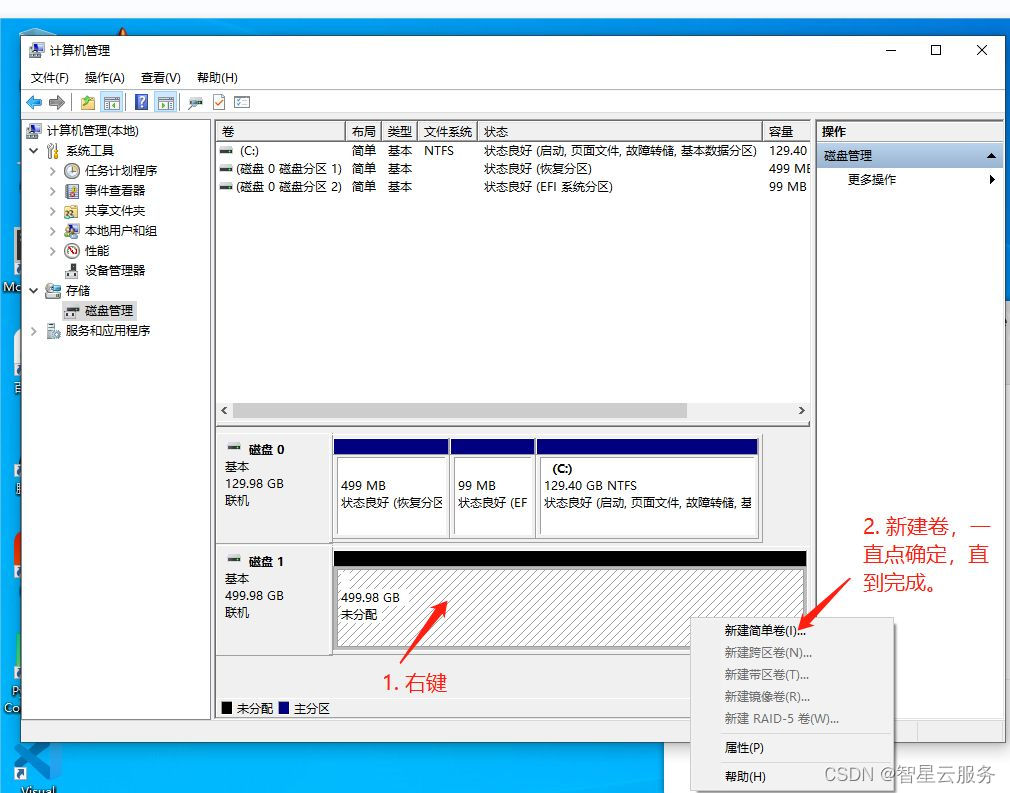Expand the 服务和应用程序 node
The width and height of the screenshot is (1010, 793).
[34, 330]
